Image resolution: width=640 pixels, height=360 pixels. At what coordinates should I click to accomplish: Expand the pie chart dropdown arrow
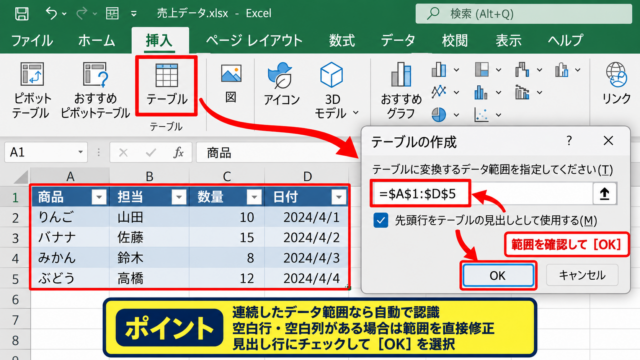[x=456, y=115]
